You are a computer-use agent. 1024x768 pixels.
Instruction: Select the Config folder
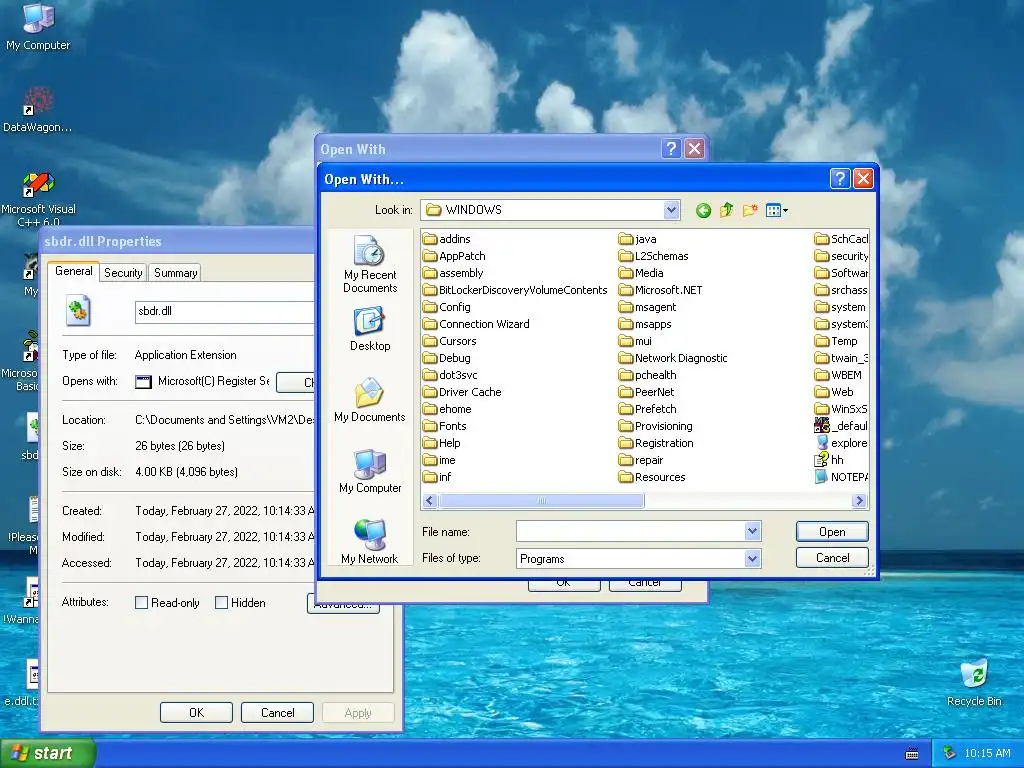coord(447,307)
